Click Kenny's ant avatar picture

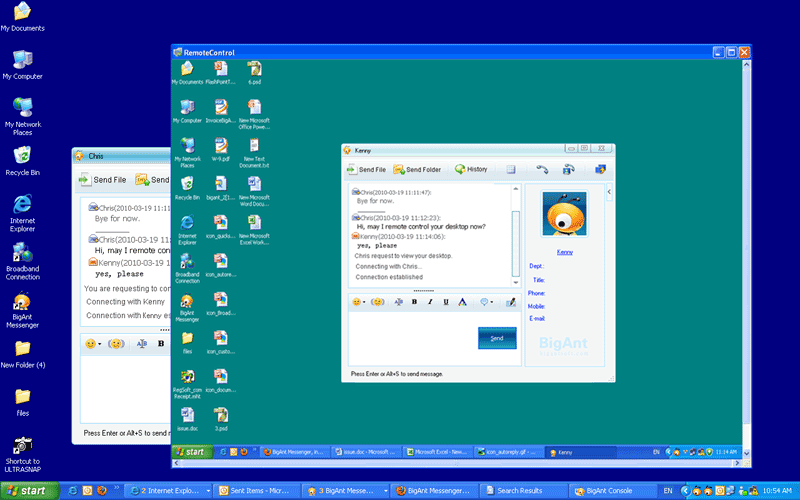pyautogui.click(x=564, y=213)
